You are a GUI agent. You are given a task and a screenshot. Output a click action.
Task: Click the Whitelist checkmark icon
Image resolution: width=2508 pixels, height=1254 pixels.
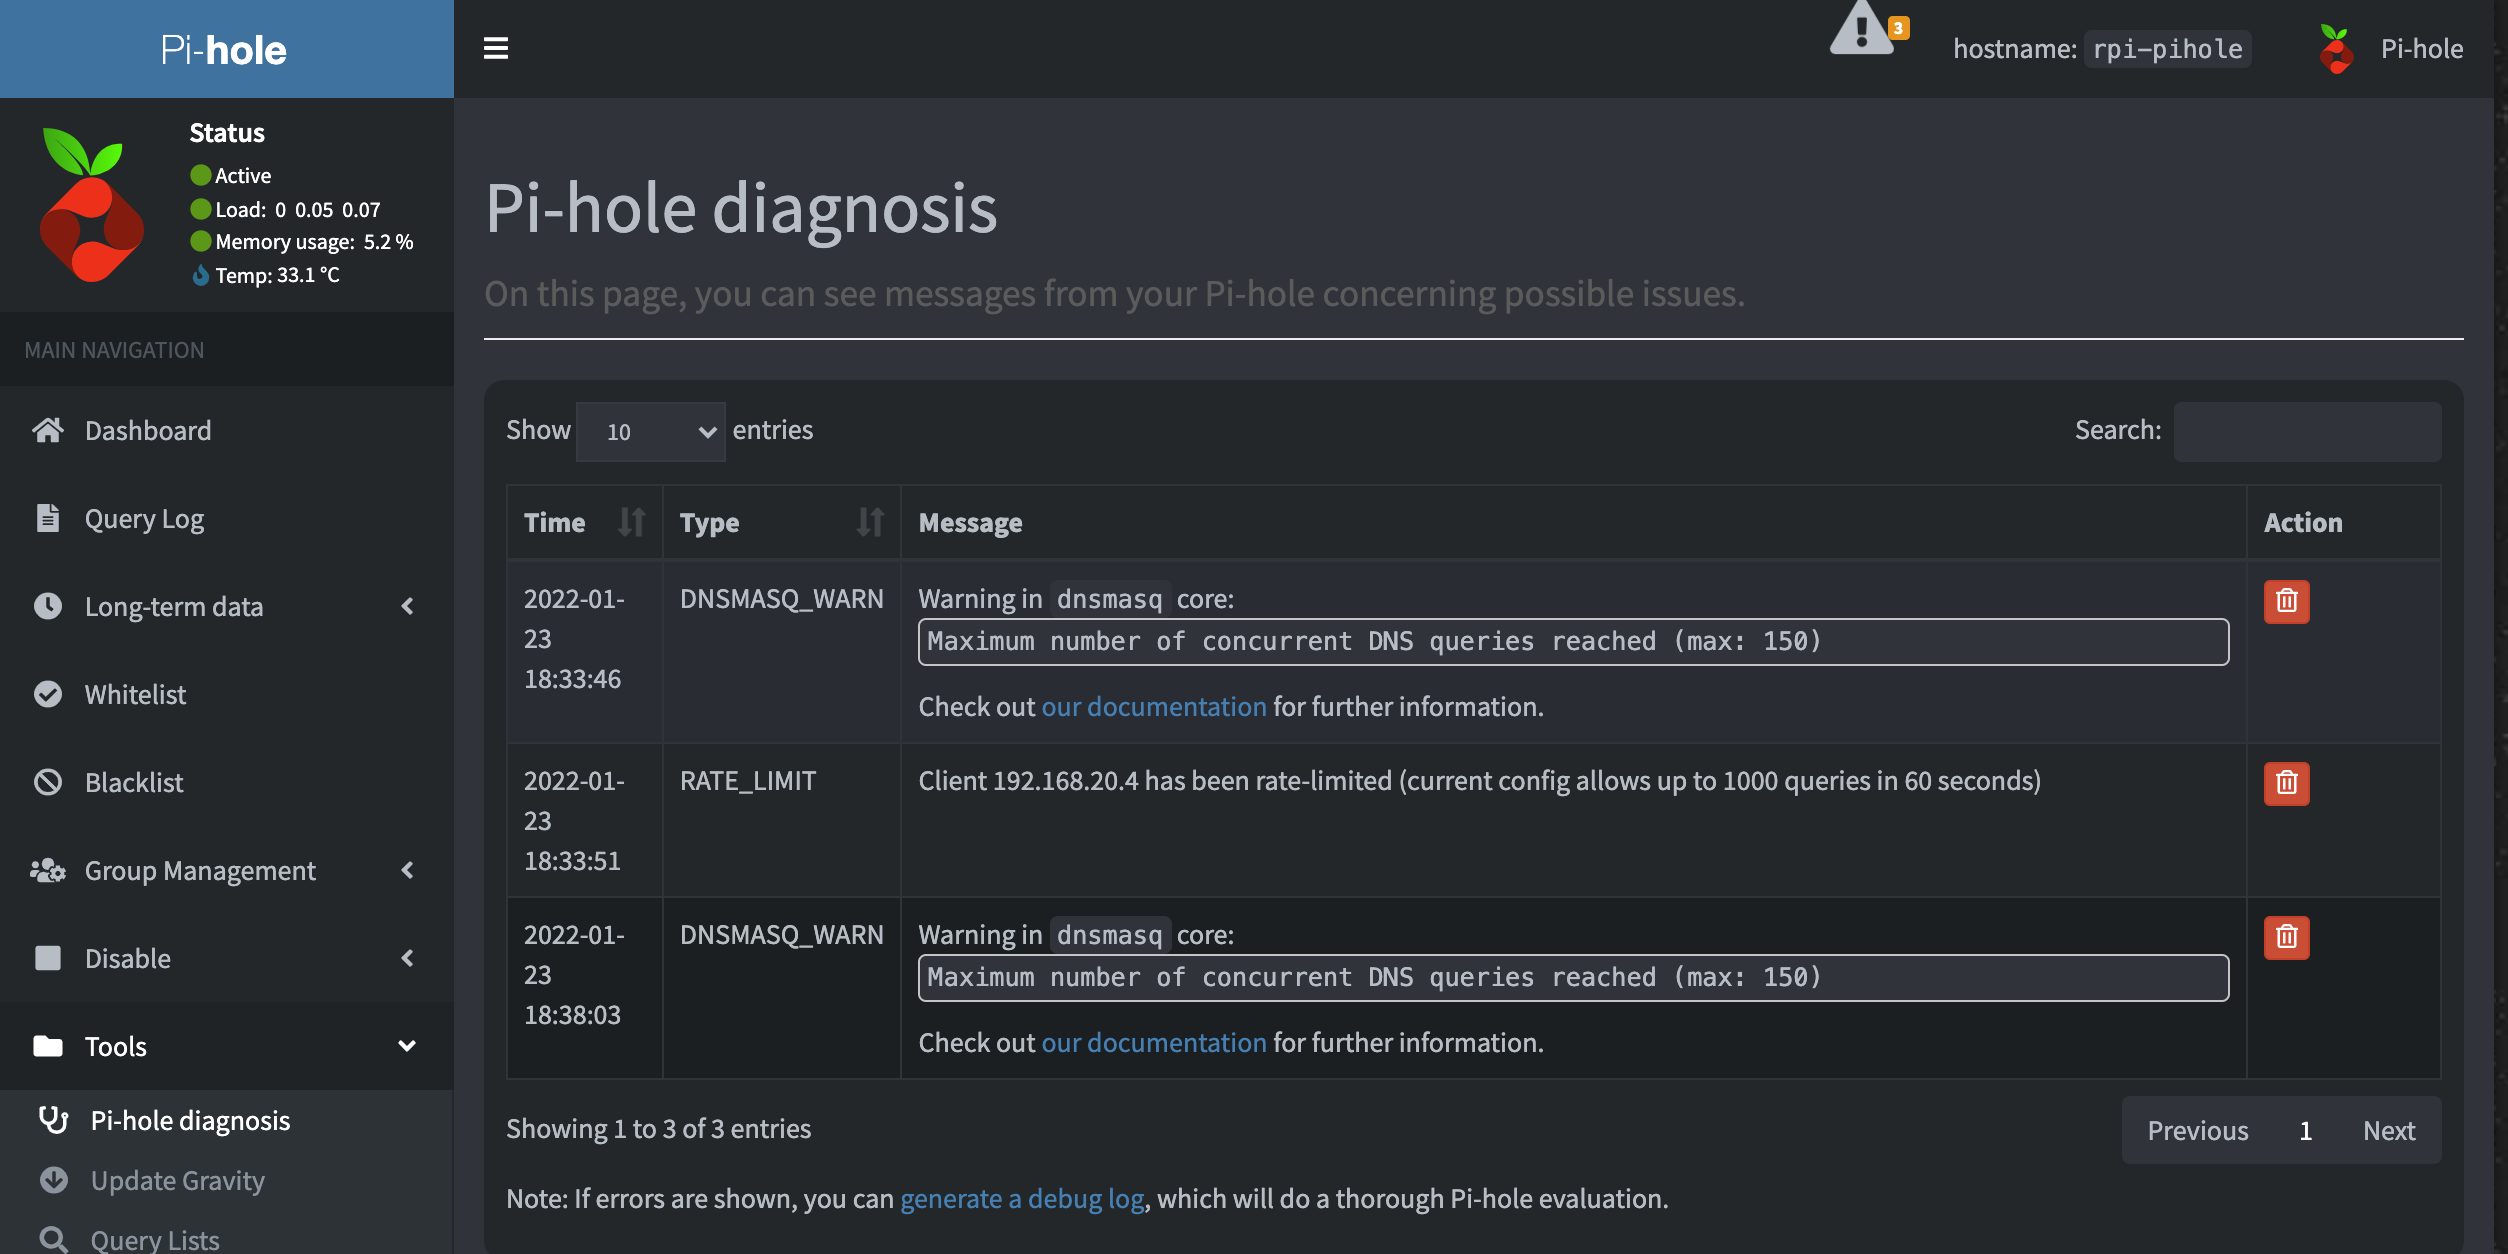click(x=47, y=694)
